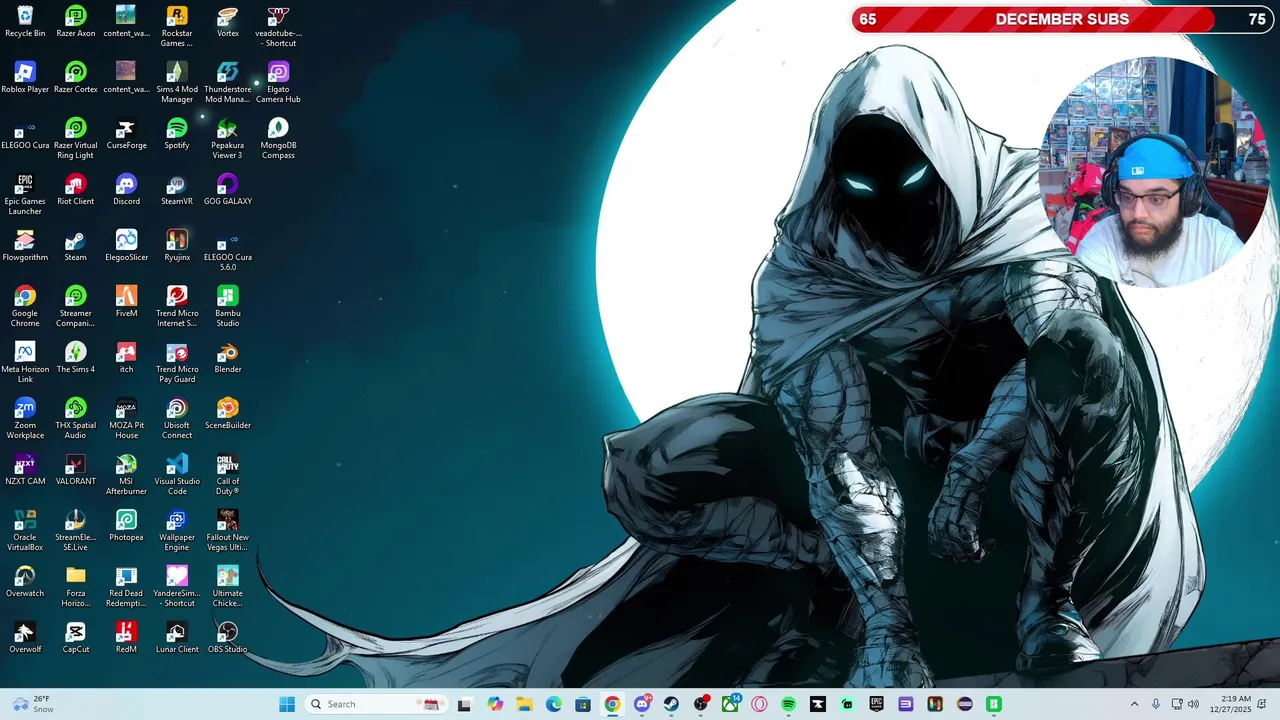Viewport: 1280px width, 720px height.
Task: Select the itch desktop icon
Action: pyautogui.click(x=126, y=358)
